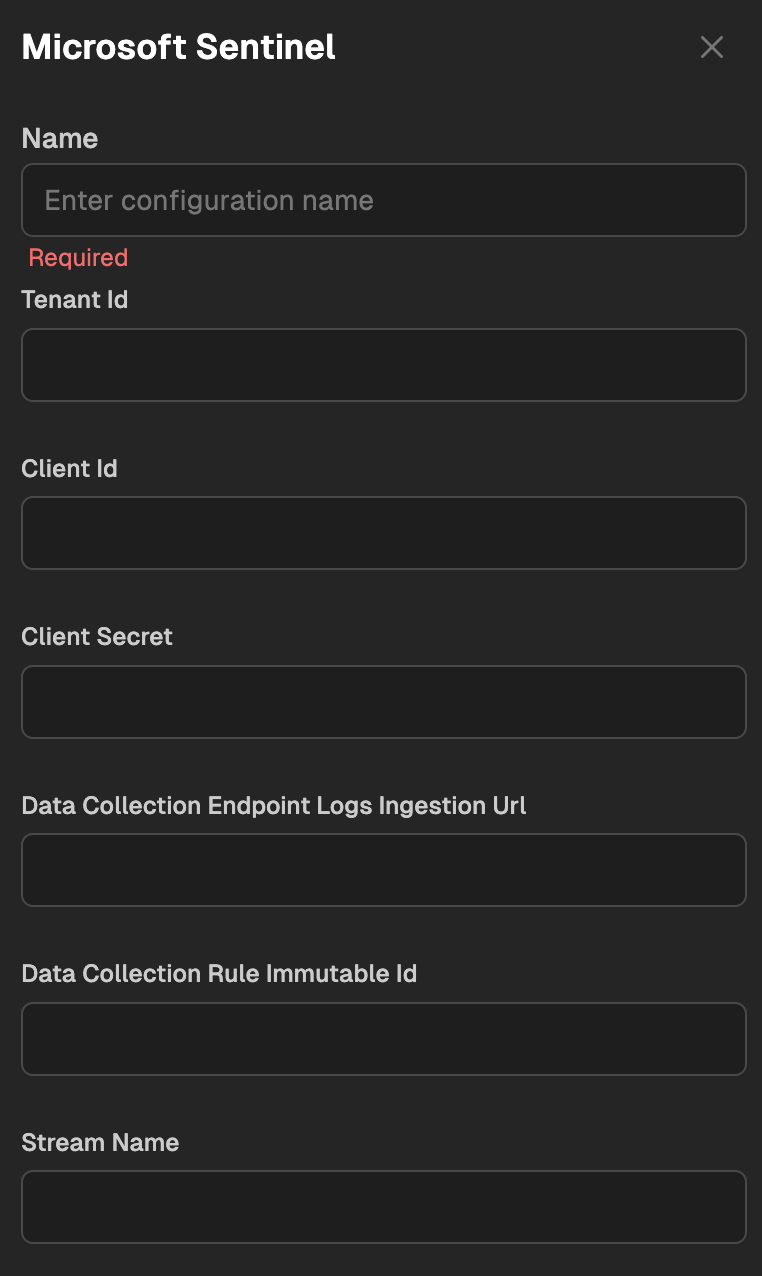The image size is (762, 1276).
Task: Select the Client Id label text
Action: (x=70, y=468)
